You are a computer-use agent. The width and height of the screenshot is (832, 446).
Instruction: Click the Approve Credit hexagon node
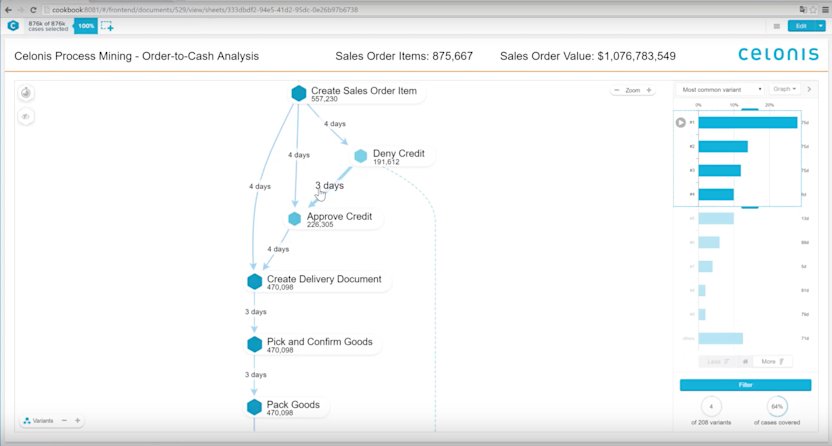click(294, 218)
